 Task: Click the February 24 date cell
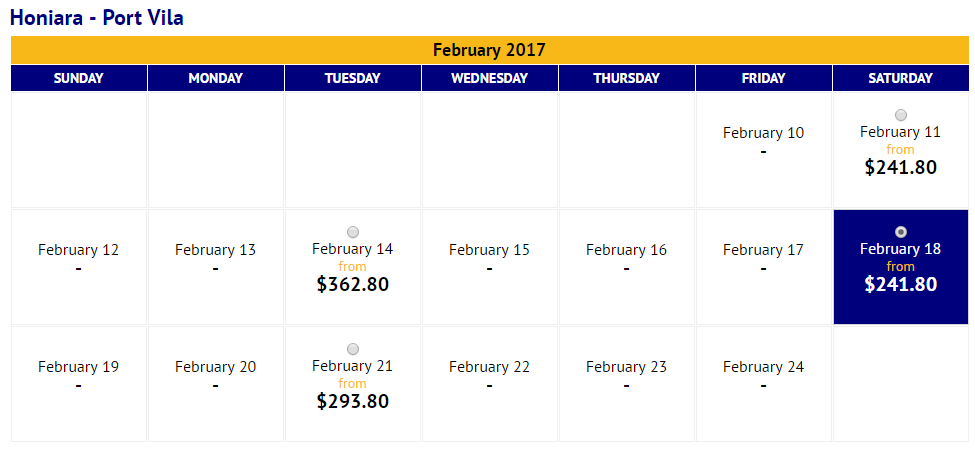pyautogui.click(x=764, y=384)
